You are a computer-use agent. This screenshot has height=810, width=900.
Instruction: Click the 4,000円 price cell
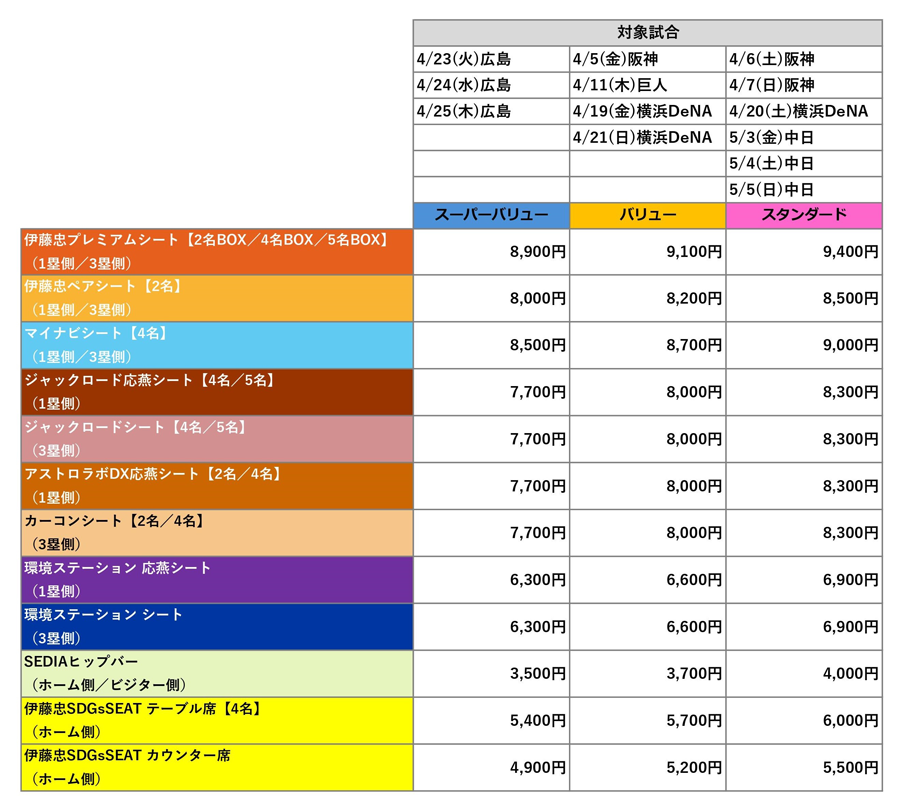point(804,673)
